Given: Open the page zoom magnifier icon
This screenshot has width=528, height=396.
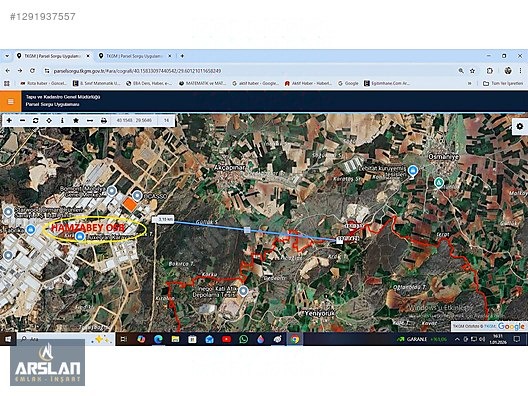Looking at the screenshot, I should 461,71.
